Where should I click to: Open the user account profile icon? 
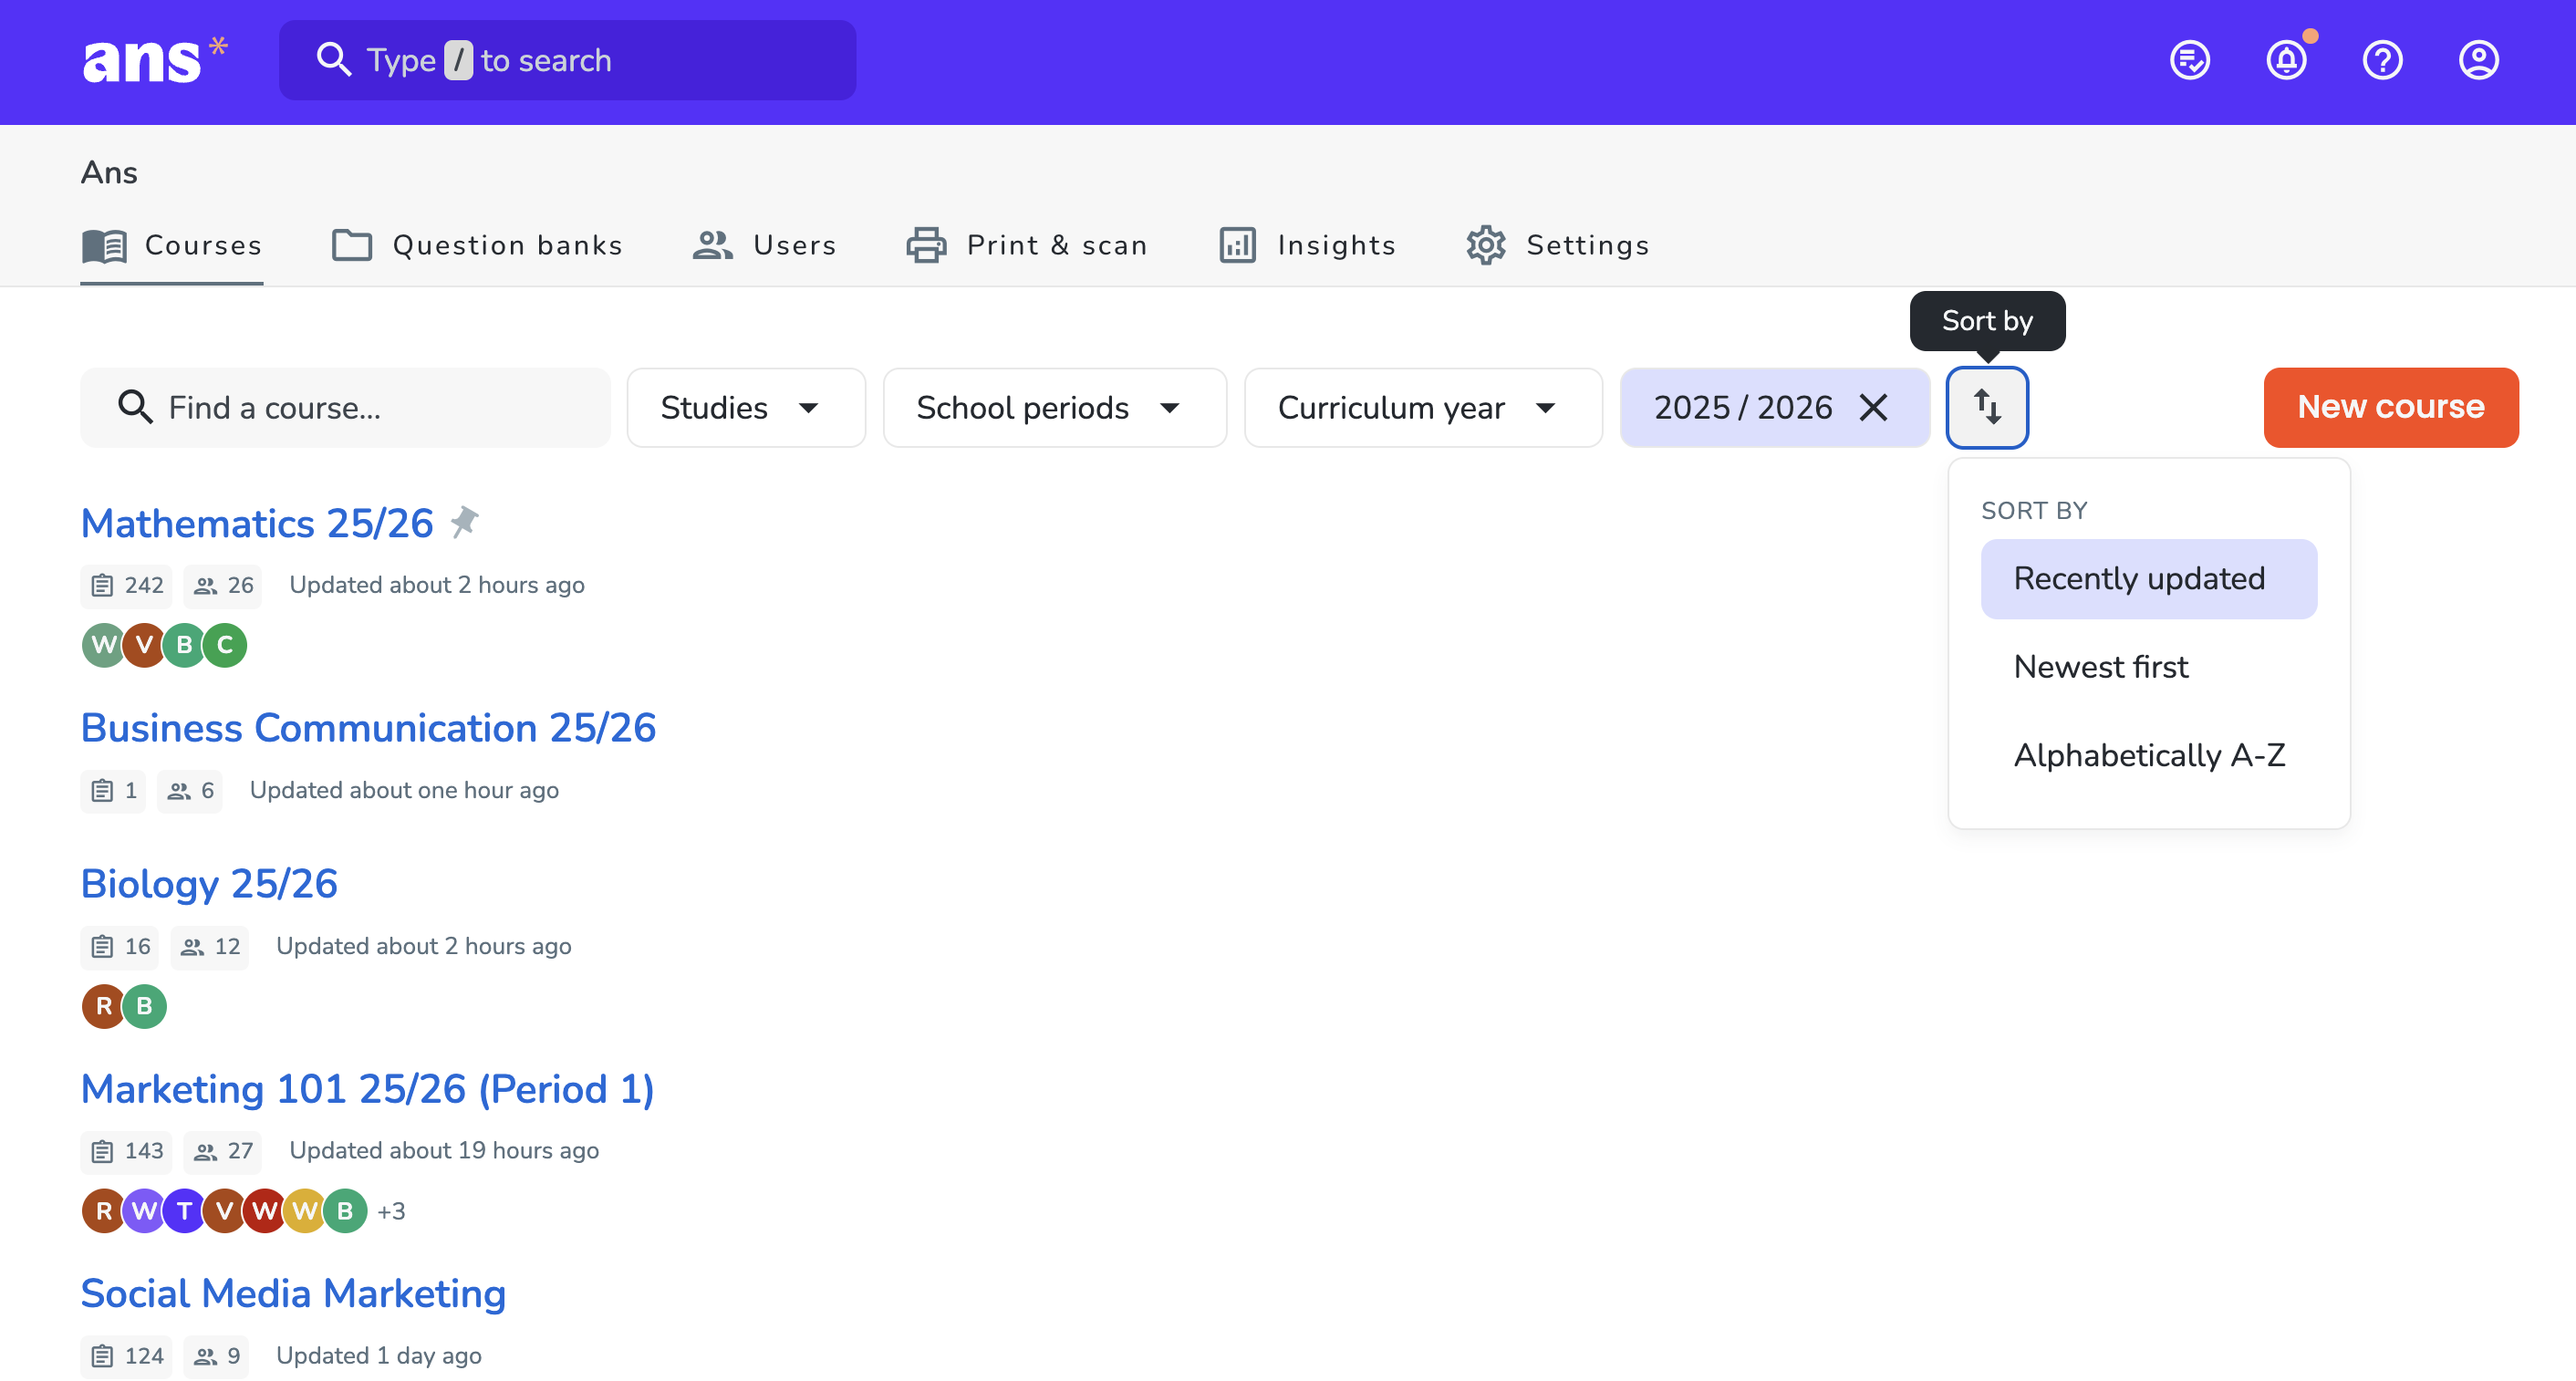pyautogui.click(x=2478, y=60)
